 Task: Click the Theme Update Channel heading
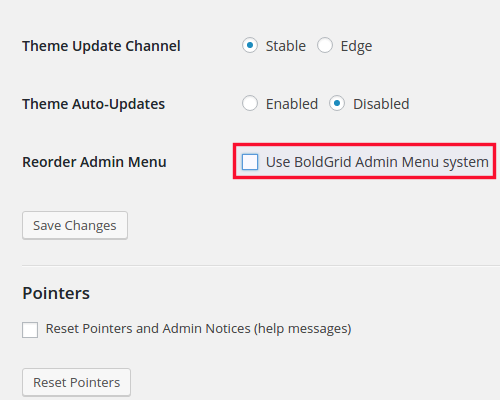pos(101,46)
